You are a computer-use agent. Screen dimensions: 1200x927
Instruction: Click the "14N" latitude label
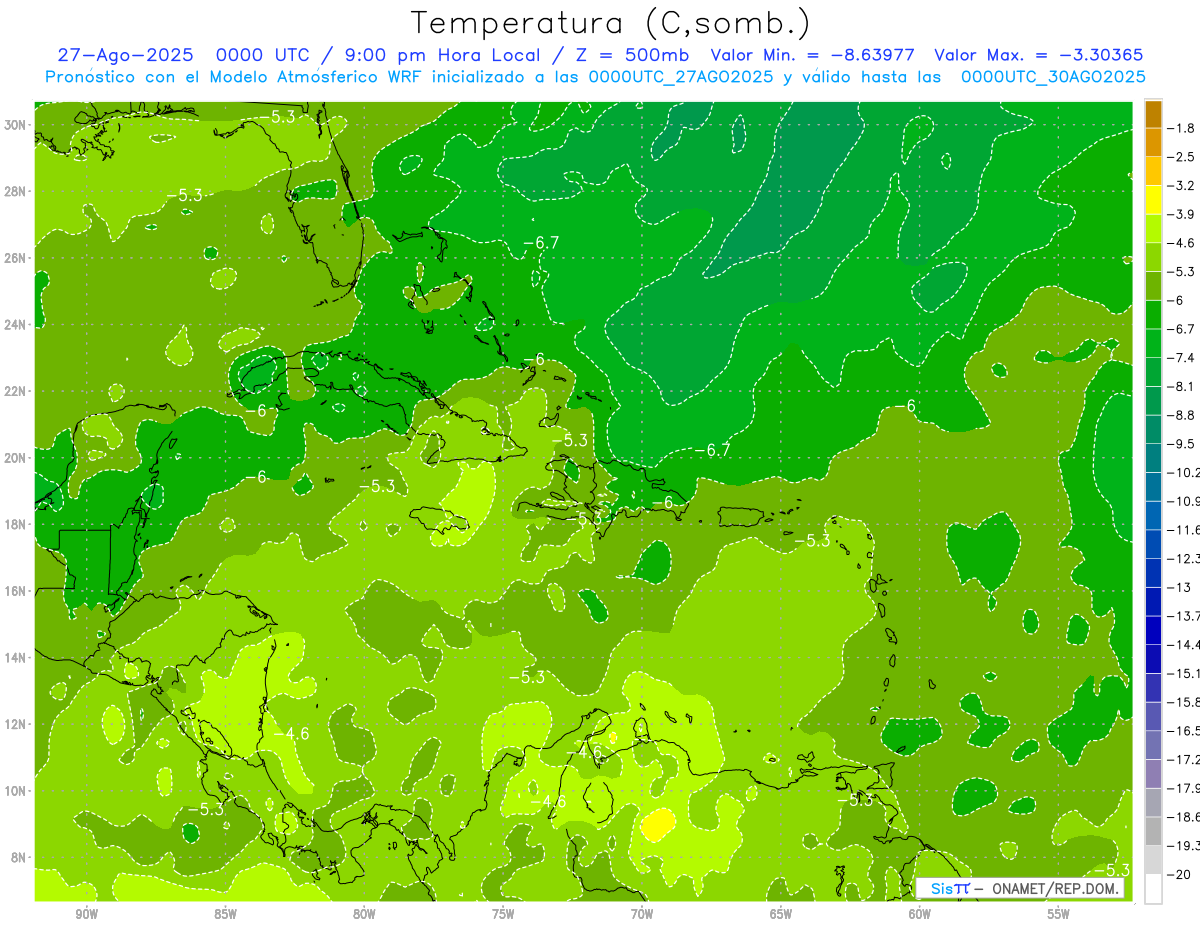[17, 657]
